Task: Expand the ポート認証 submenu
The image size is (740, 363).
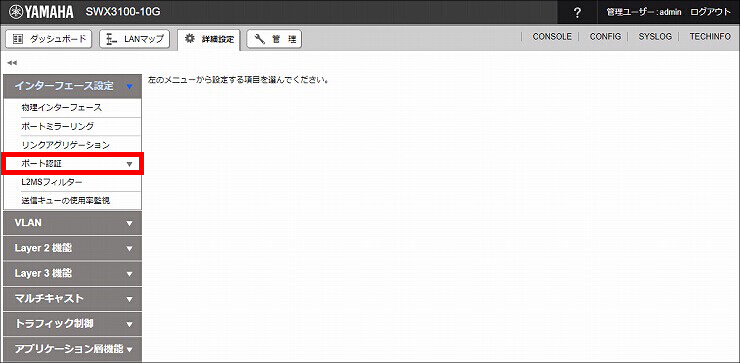Action: point(72,163)
